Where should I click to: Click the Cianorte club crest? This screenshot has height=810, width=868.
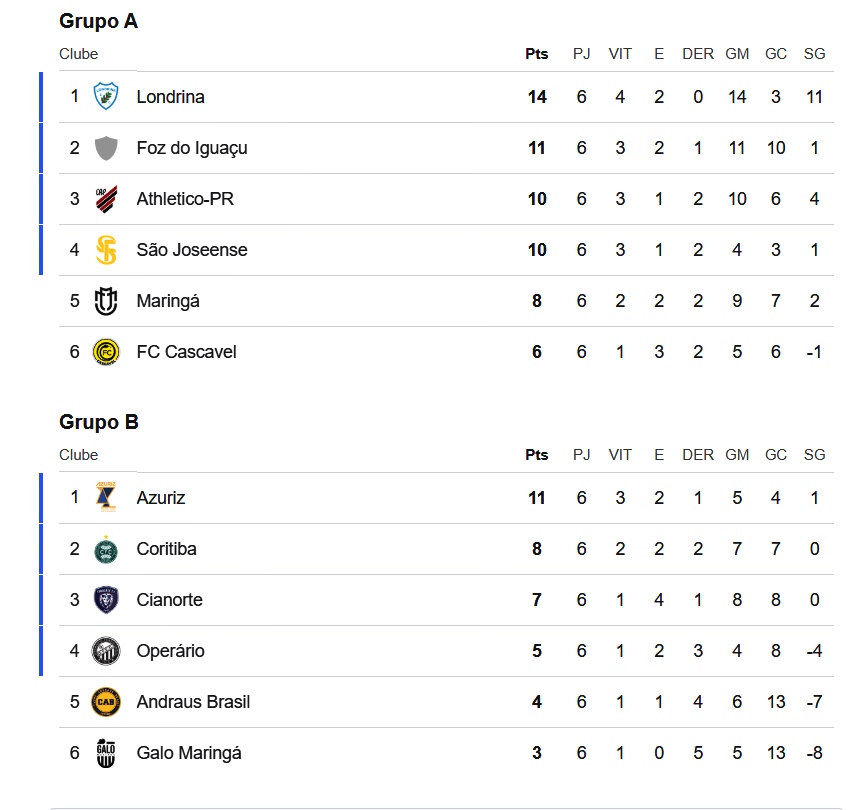point(106,600)
